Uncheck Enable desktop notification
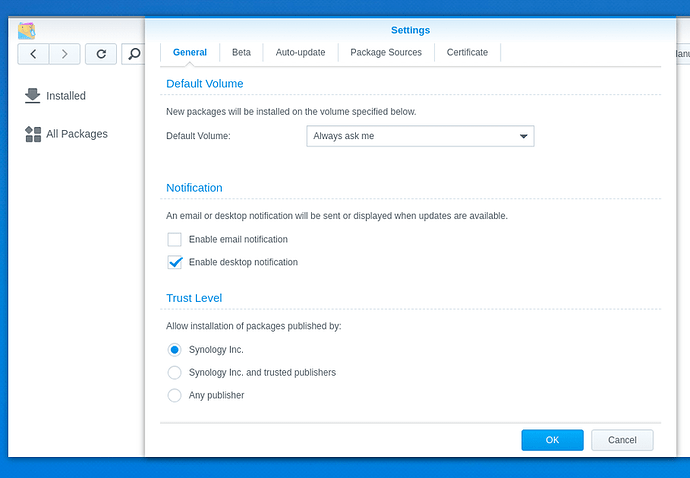The image size is (690, 478). point(174,262)
